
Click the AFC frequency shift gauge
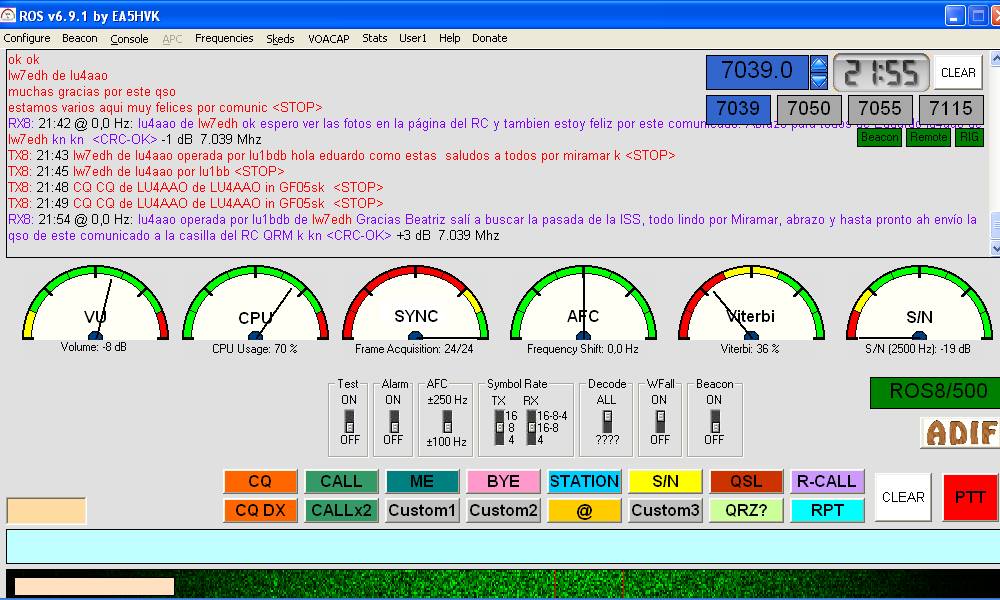pyautogui.click(x=583, y=303)
